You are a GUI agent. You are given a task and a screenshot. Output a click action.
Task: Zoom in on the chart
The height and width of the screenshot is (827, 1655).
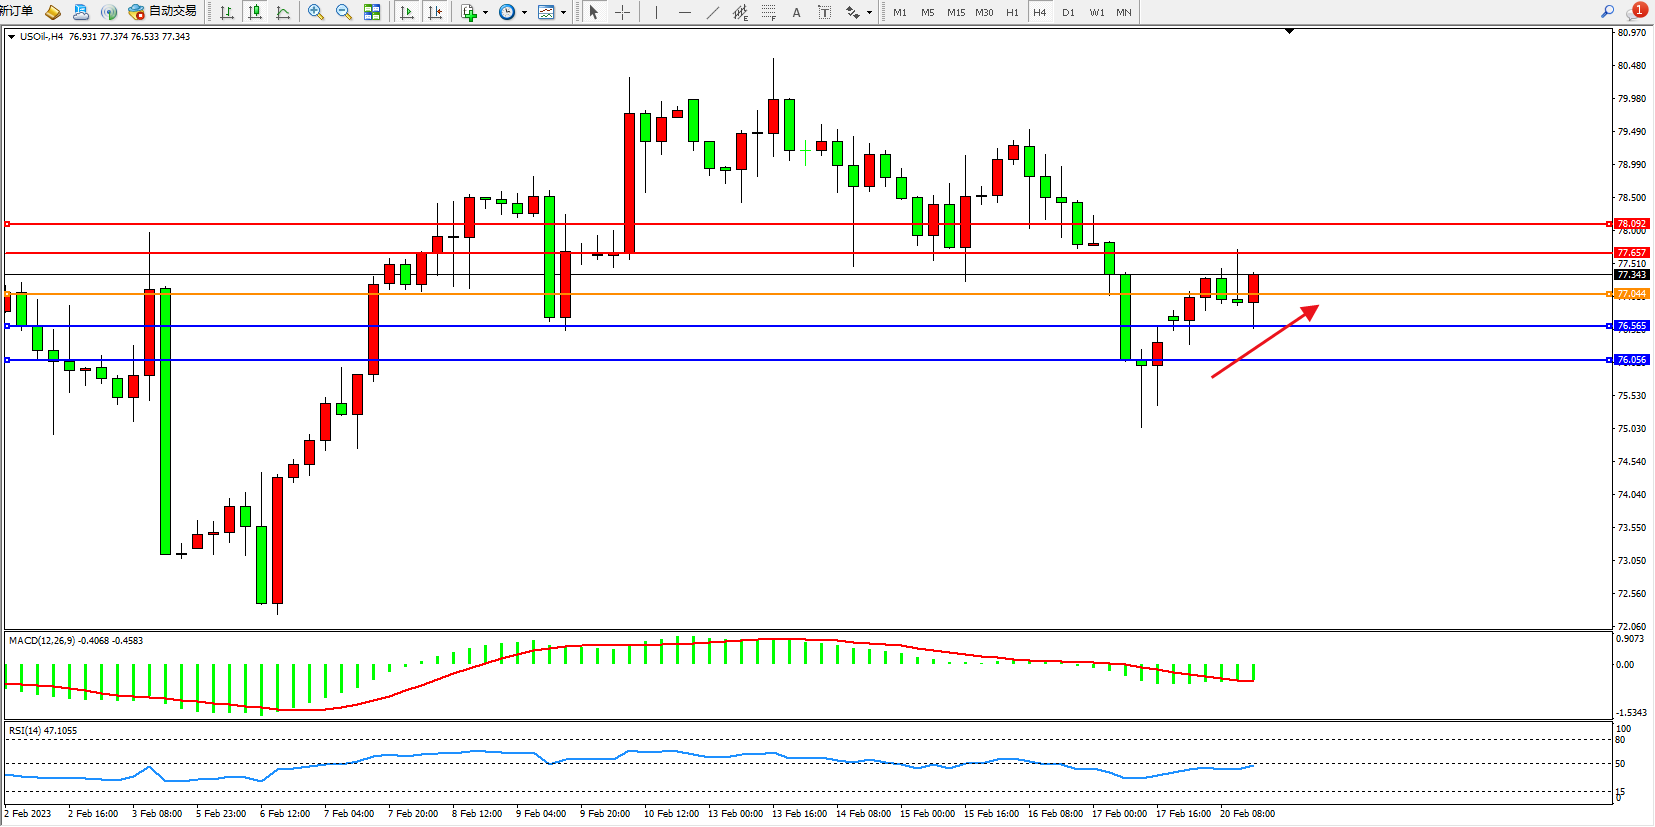click(x=316, y=12)
